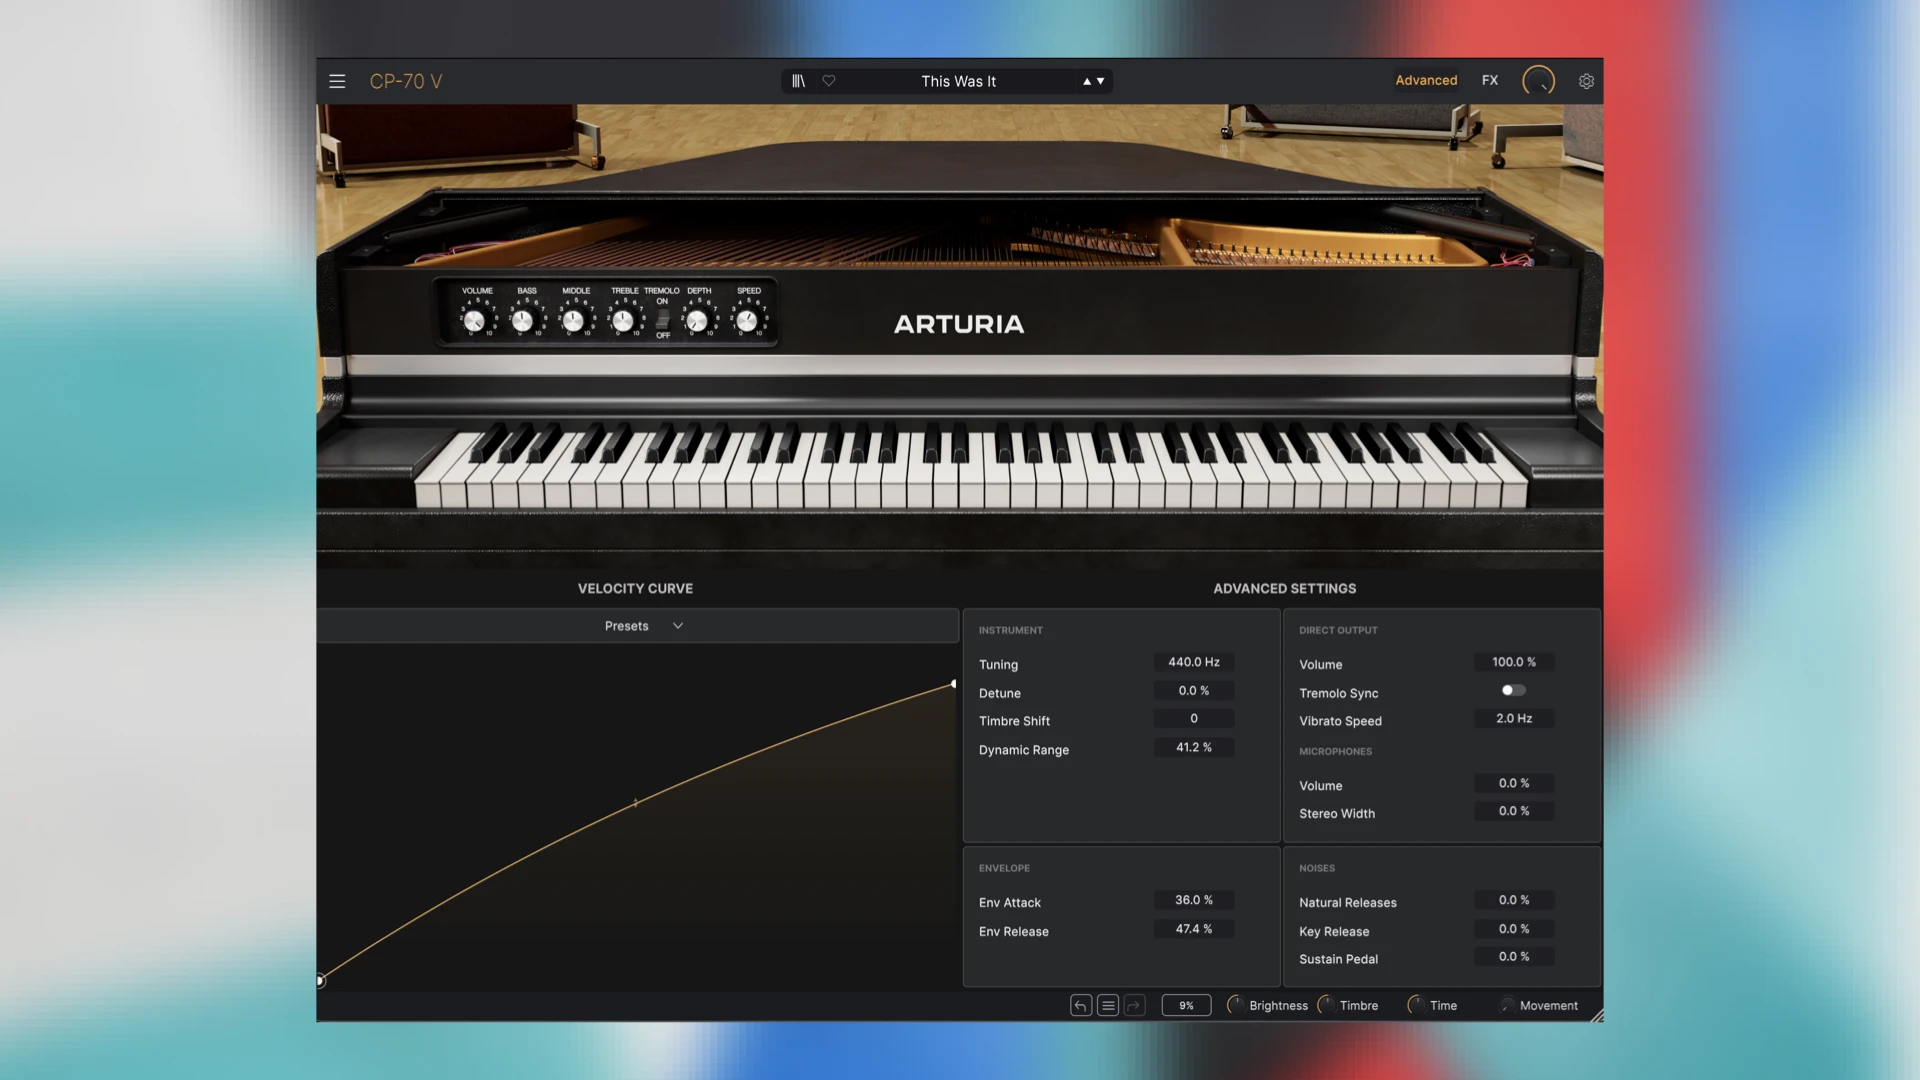
Task: Click the 9% CPU meter box
Action: click(x=1186, y=1005)
